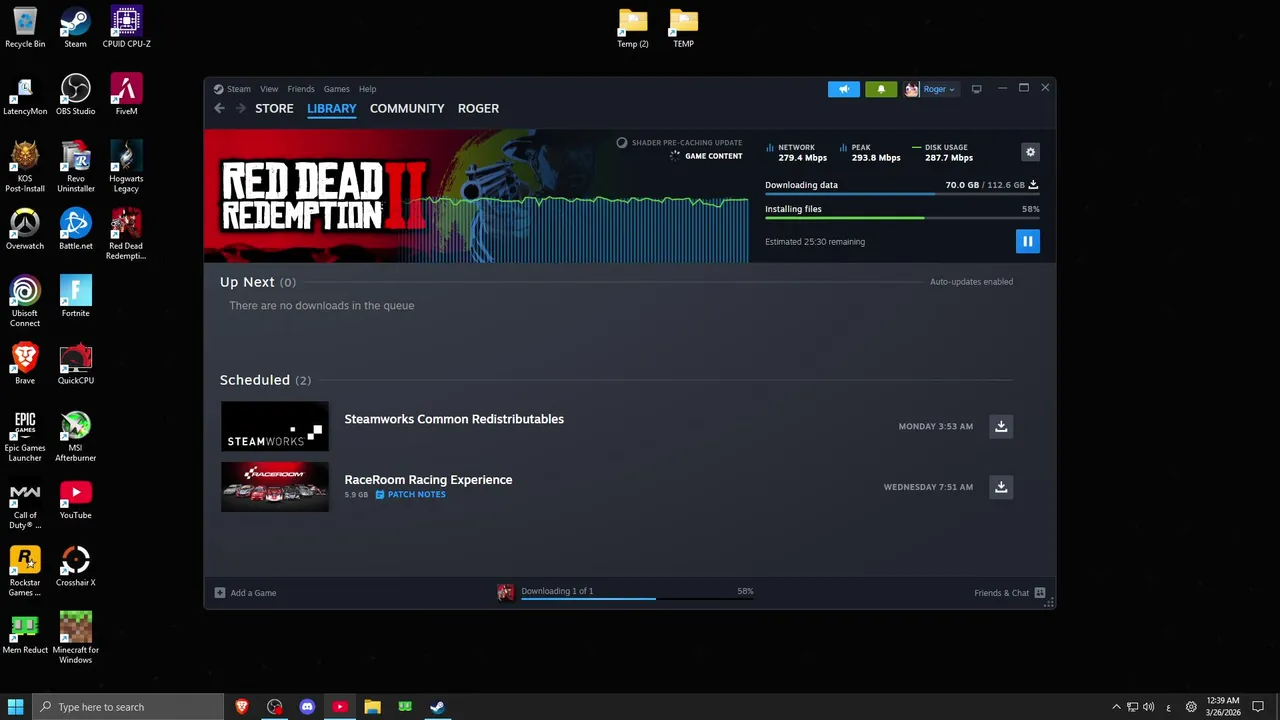The width and height of the screenshot is (1280, 720).
Task: Open the Help menu
Action: tap(367, 89)
